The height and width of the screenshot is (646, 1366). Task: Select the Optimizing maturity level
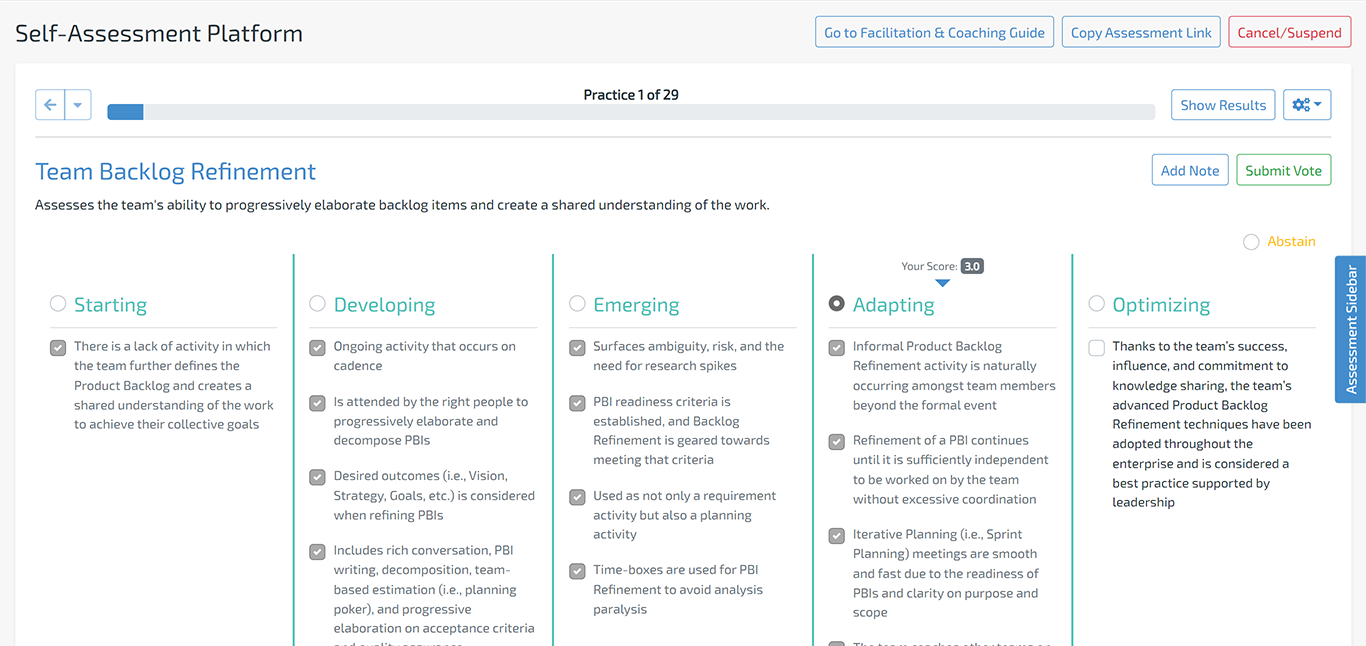click(x=1096, y=303)
